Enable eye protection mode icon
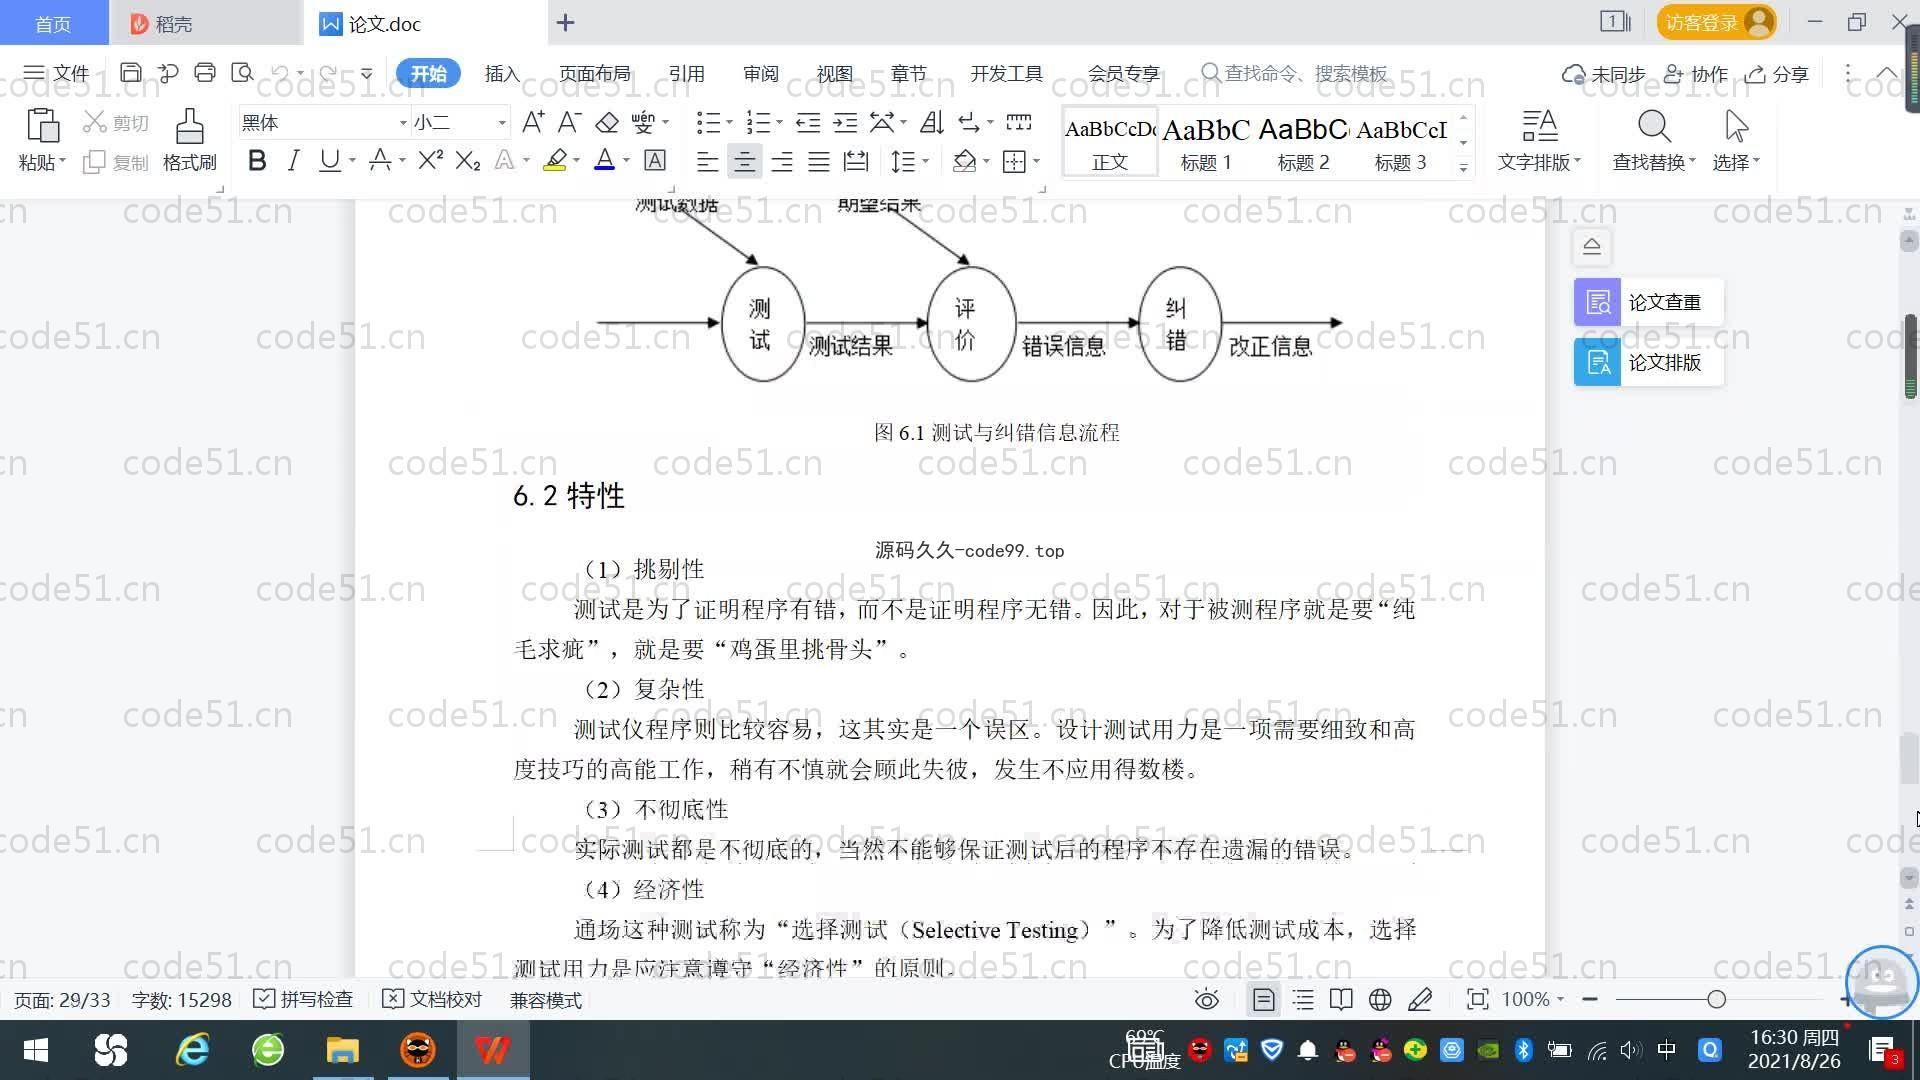The height and width of the screenshot is (1080, 1920). point(1207,999)
